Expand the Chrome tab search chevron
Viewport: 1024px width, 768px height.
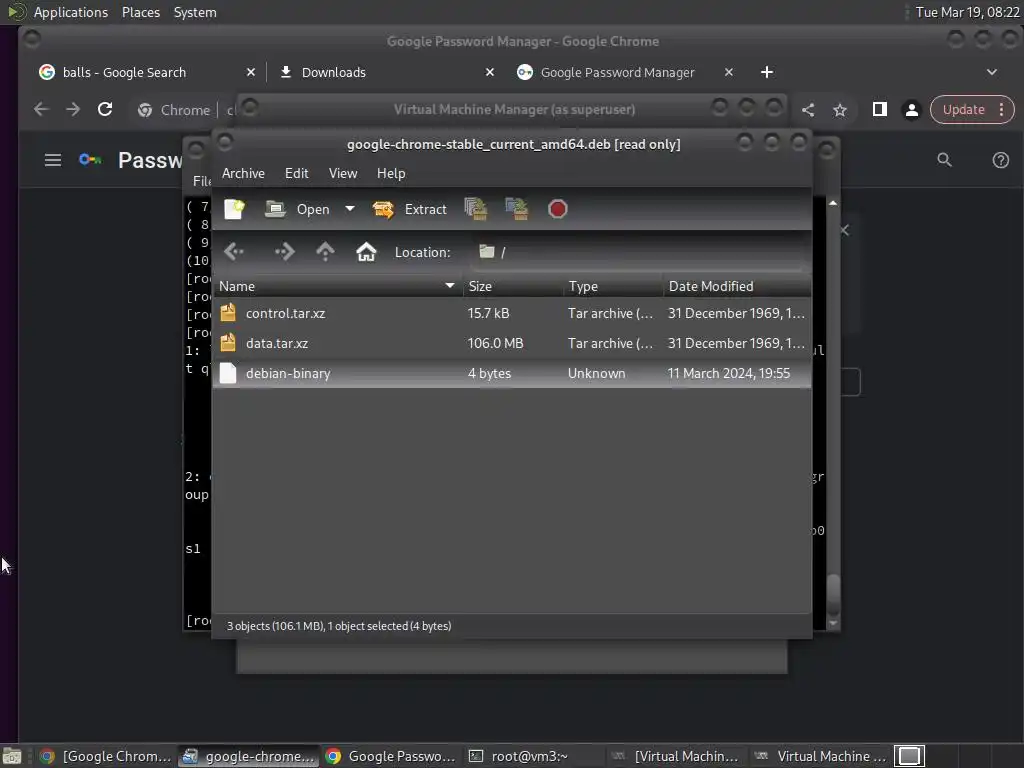(x=991, y=72)
